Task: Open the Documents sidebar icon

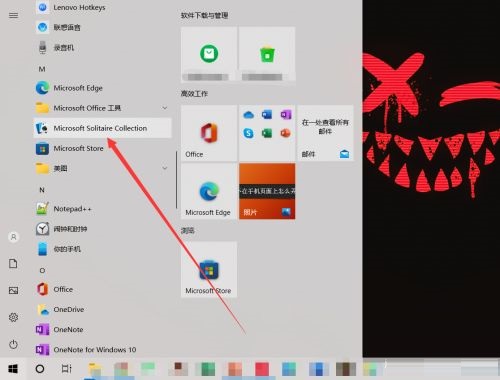Action: pos(13,264)
